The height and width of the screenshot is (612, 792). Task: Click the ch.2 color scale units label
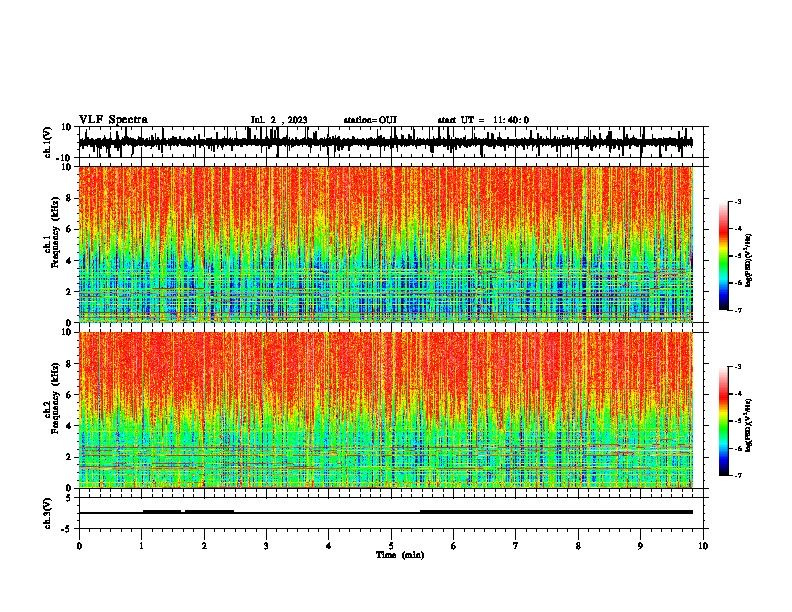pos(749,425)
